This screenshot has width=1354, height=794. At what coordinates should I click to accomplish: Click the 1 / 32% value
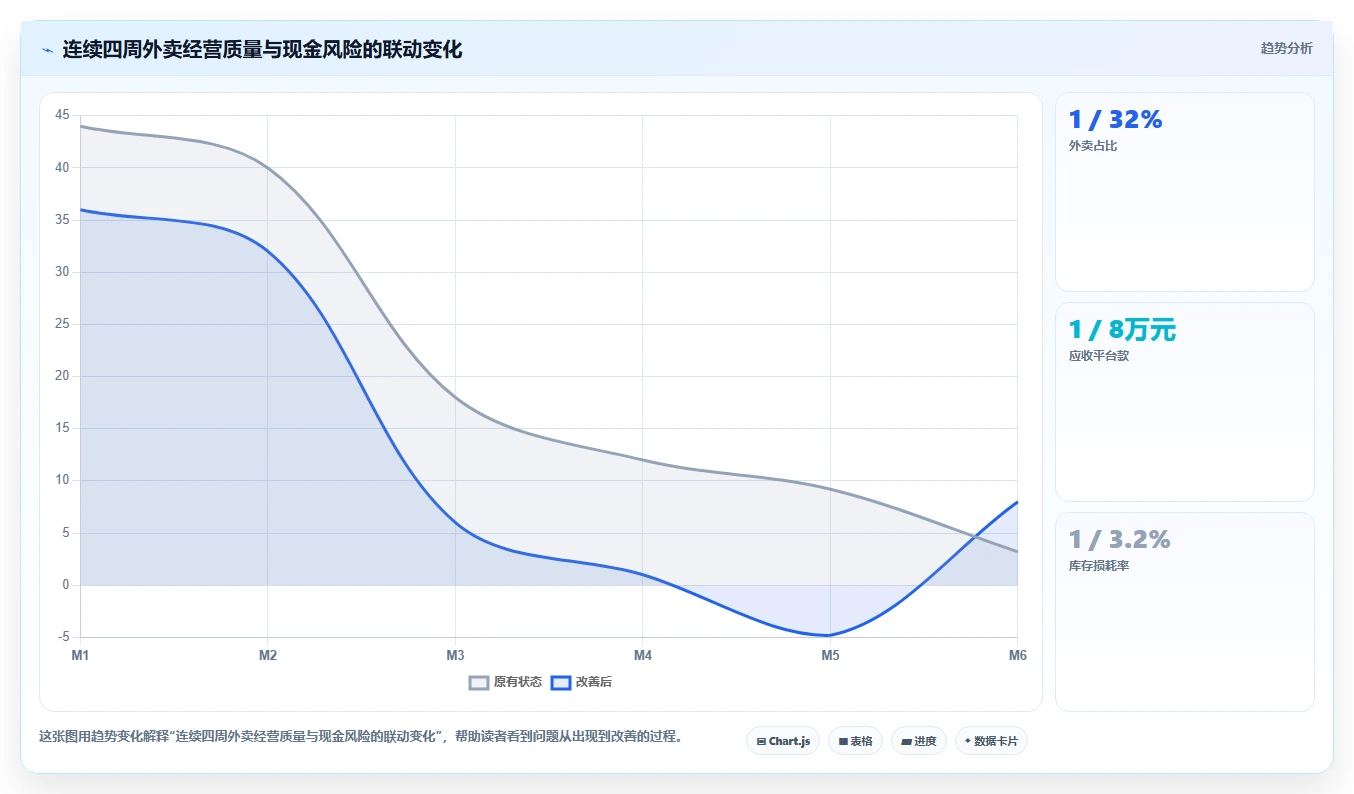(x=1115, y=120)
